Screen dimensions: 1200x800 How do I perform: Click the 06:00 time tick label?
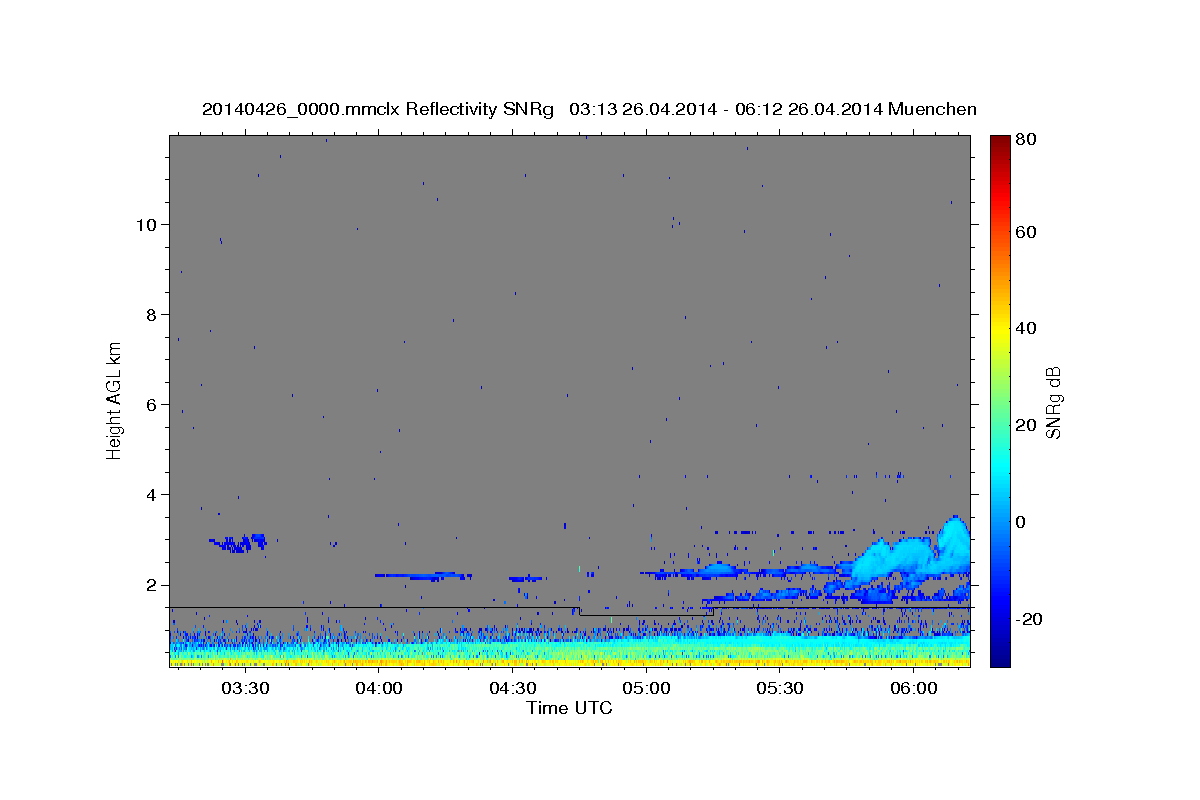(914, 689)
